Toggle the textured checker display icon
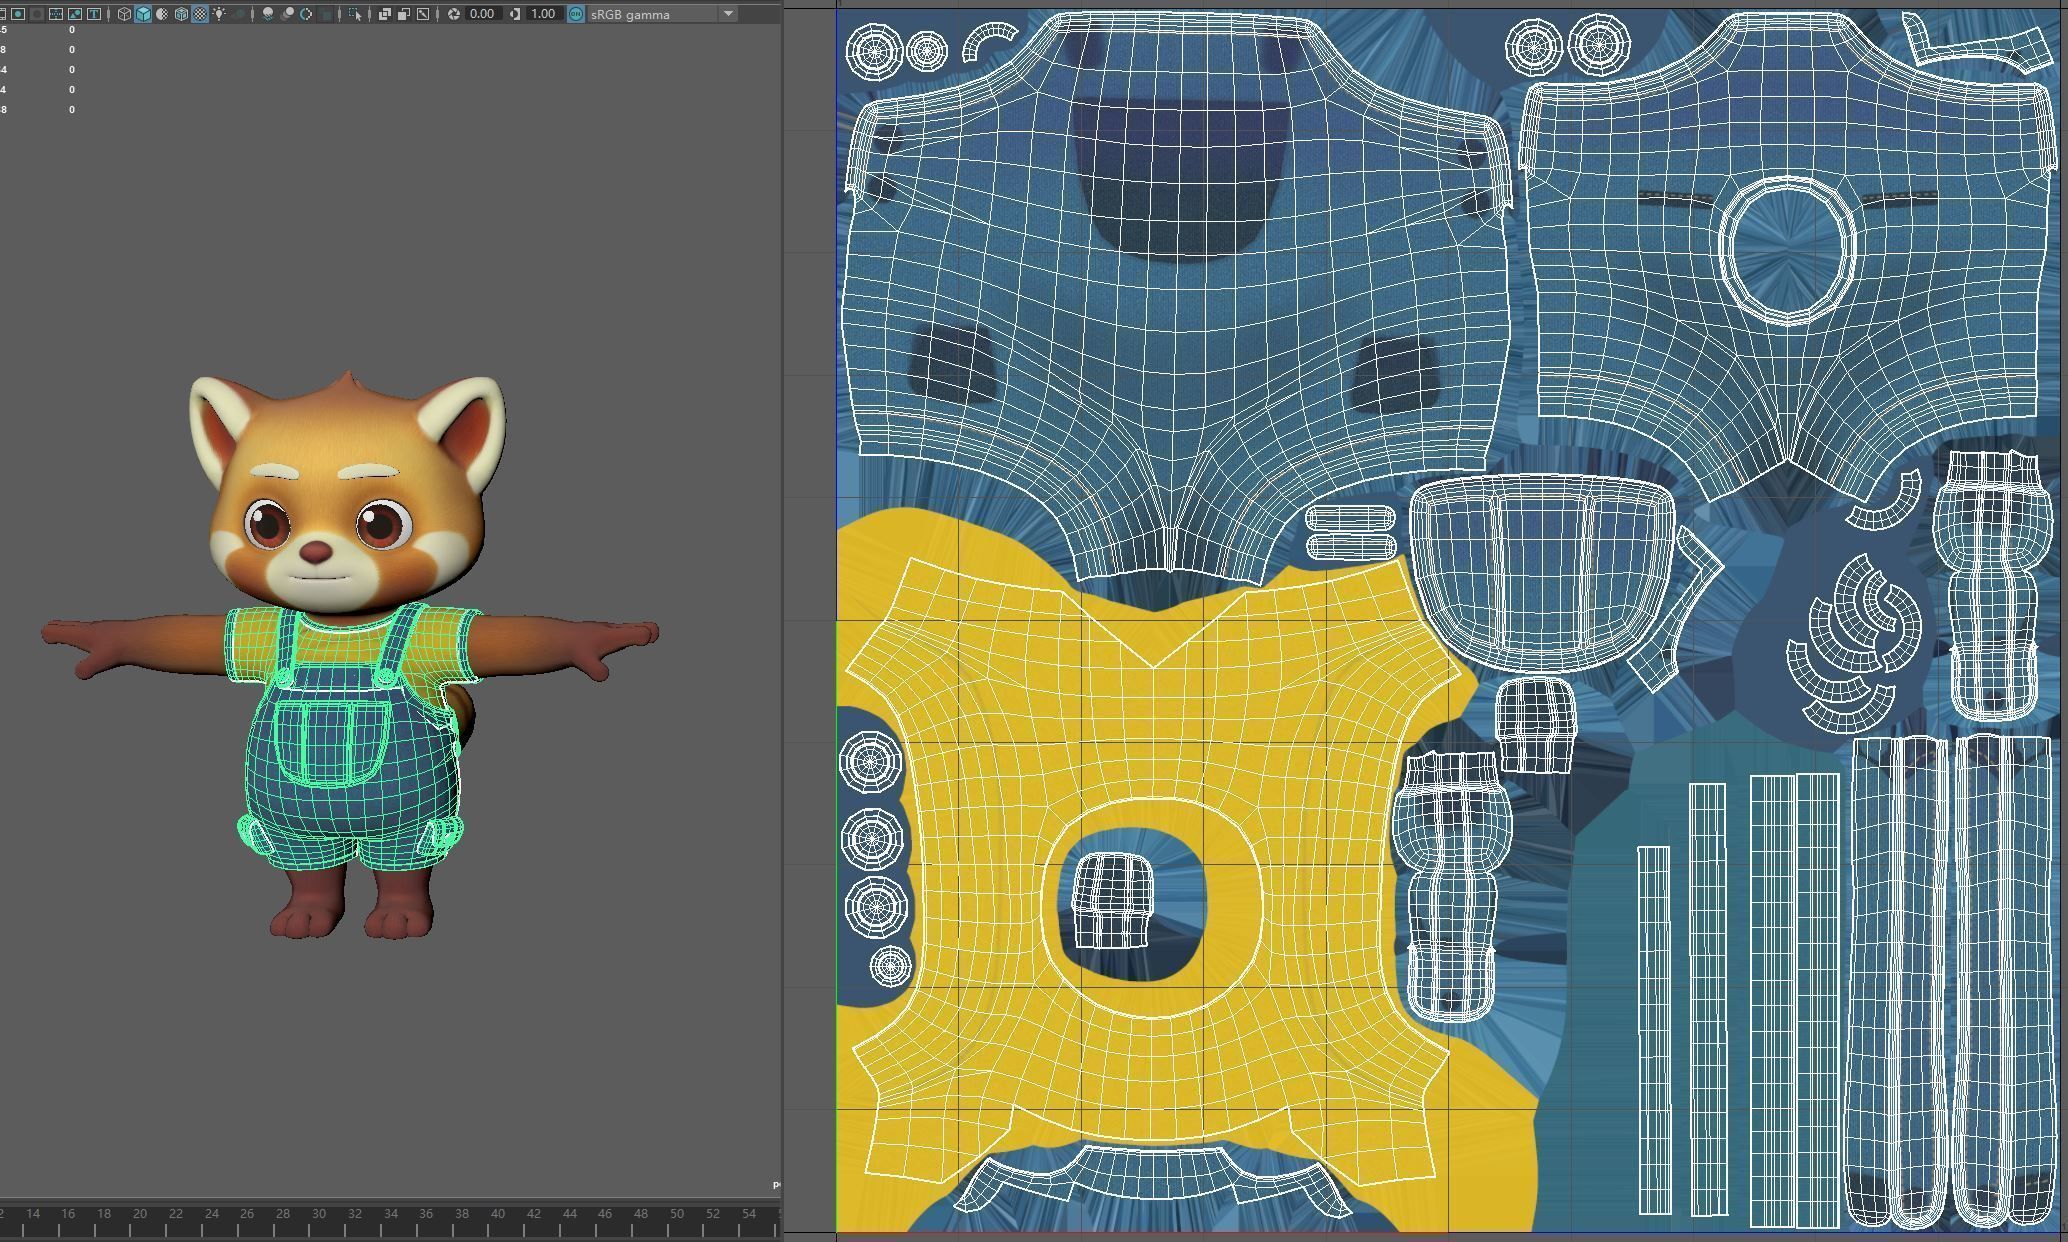 click(x=200, y=14)
